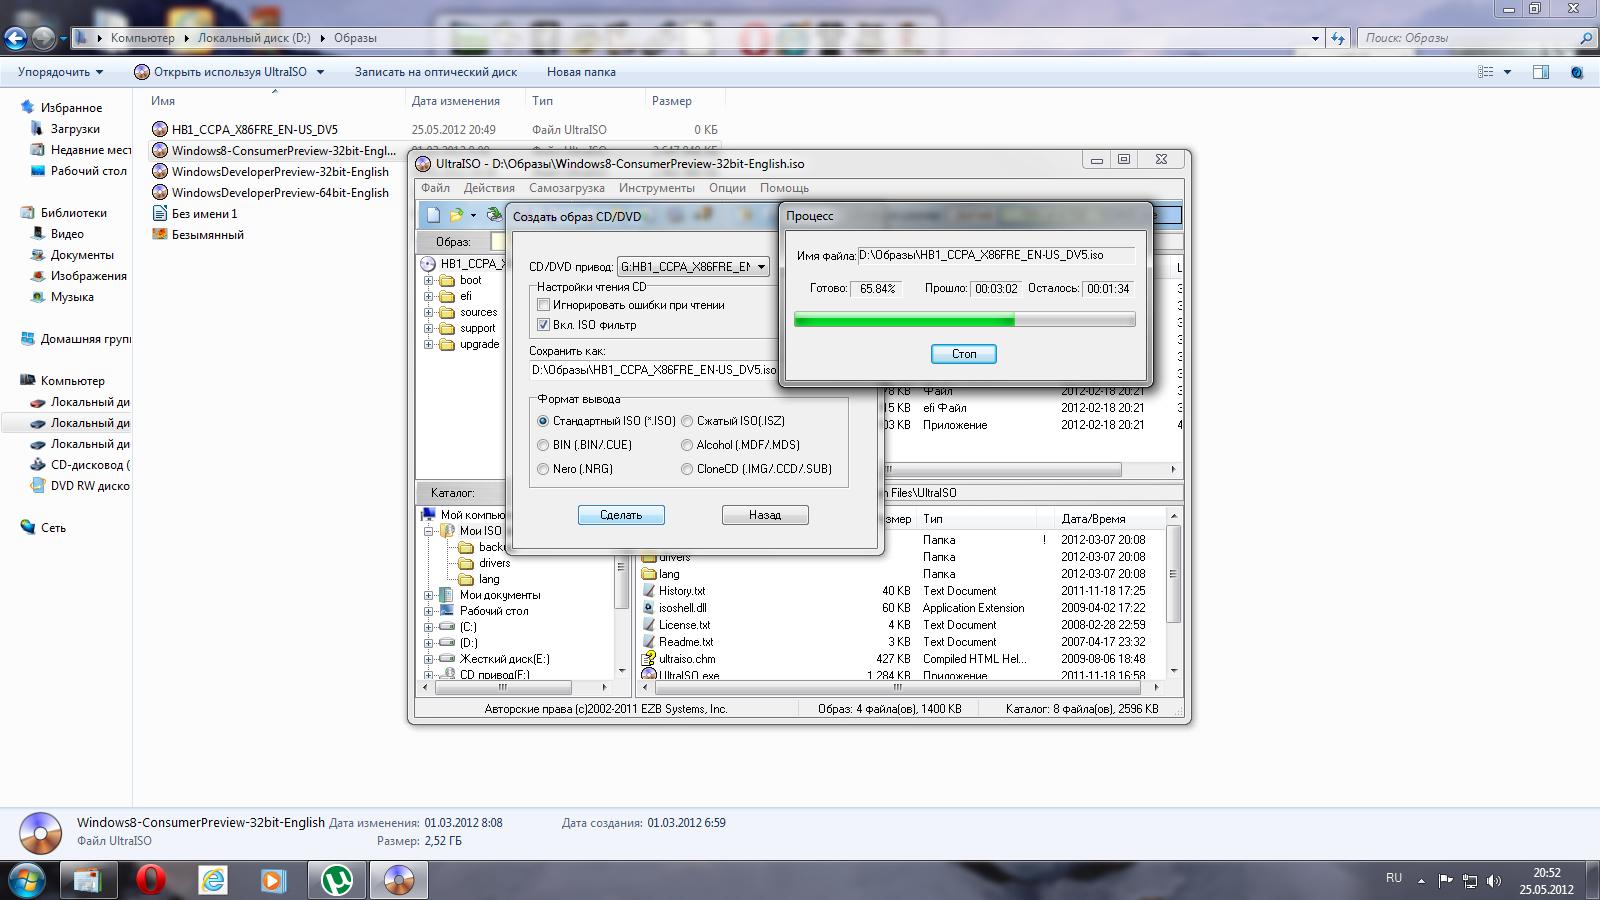Select the WindowsDeveloperPreview-64bit-English disc icon
Image resolution: width=1600 pixels, height=900 pixels.
pos(160,192)
